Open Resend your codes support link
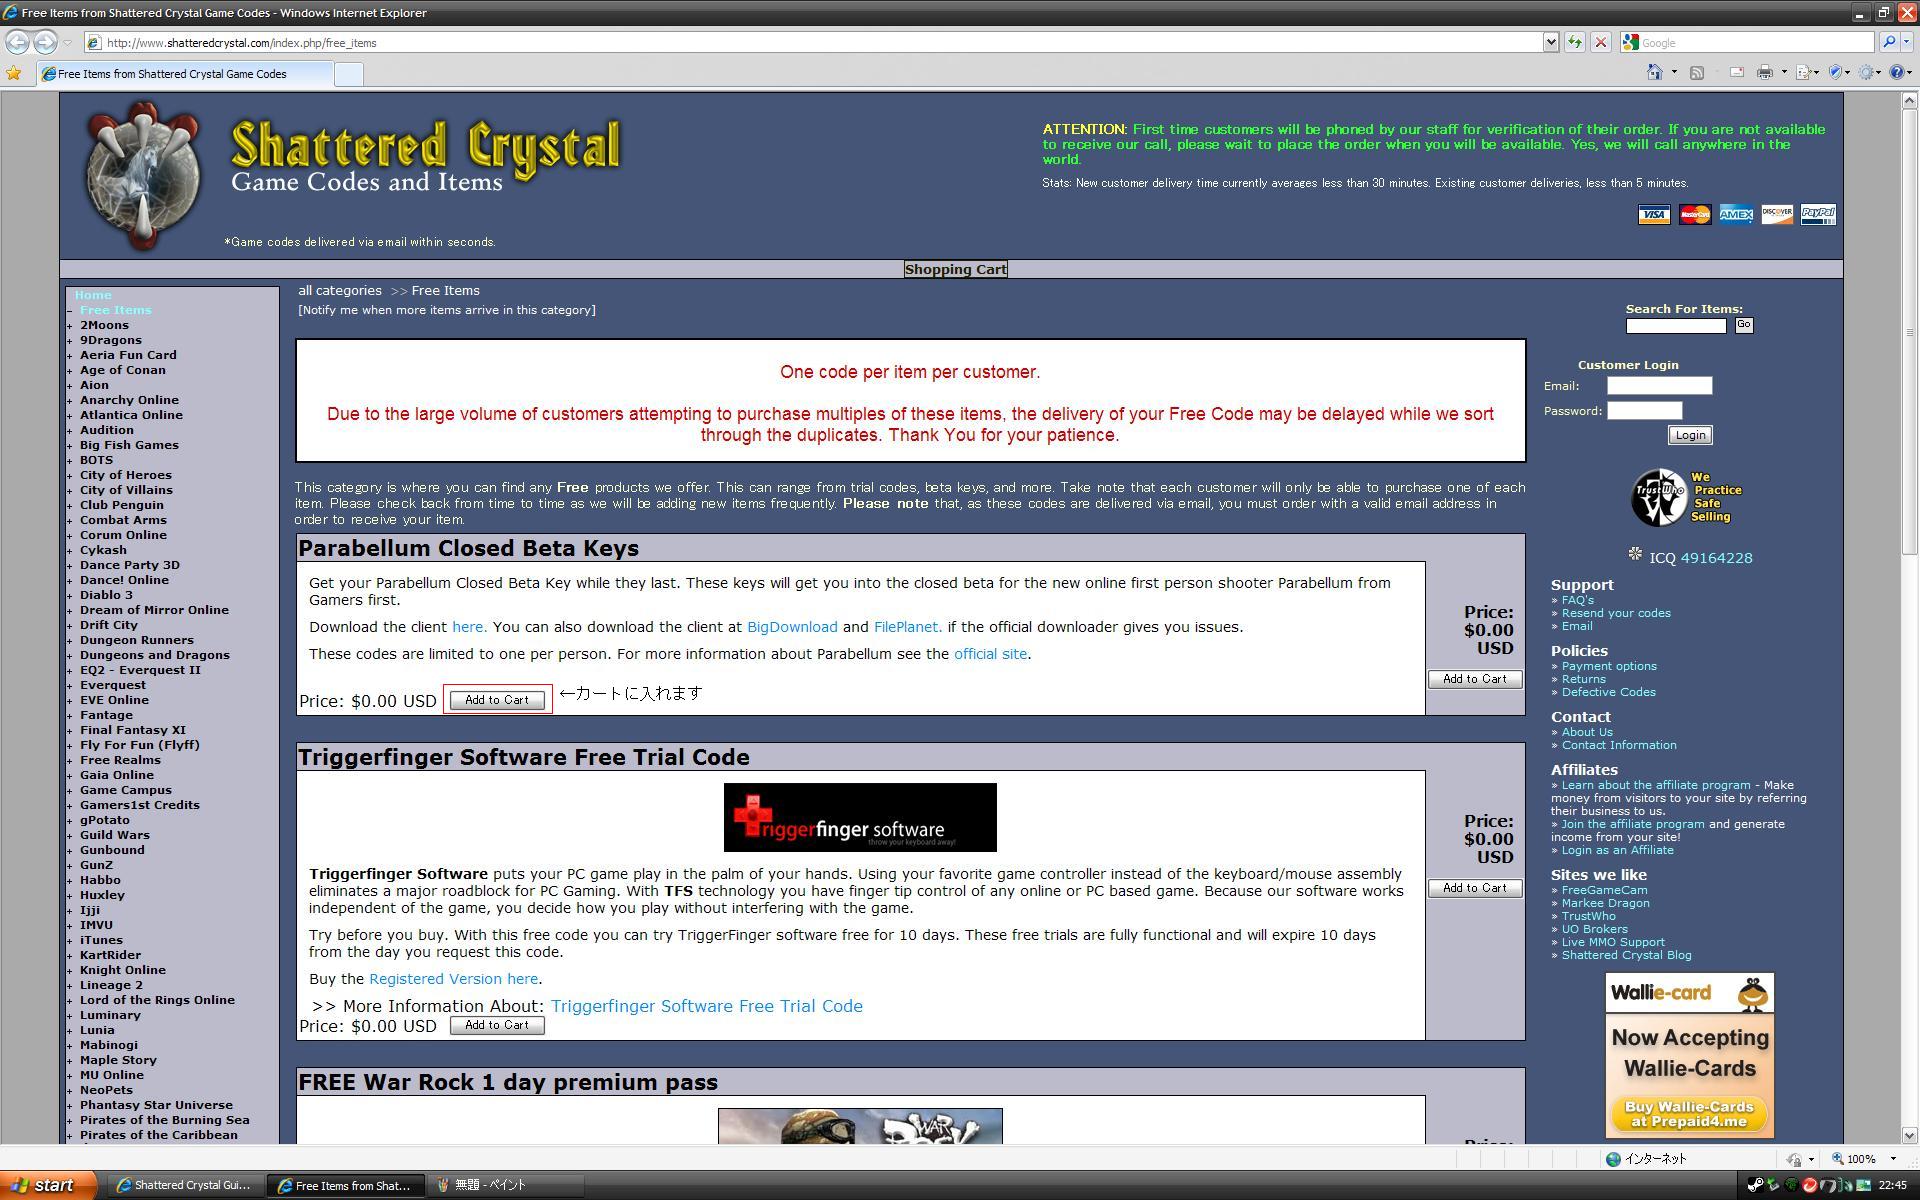The image size is (1920, 1200). 1616,613
